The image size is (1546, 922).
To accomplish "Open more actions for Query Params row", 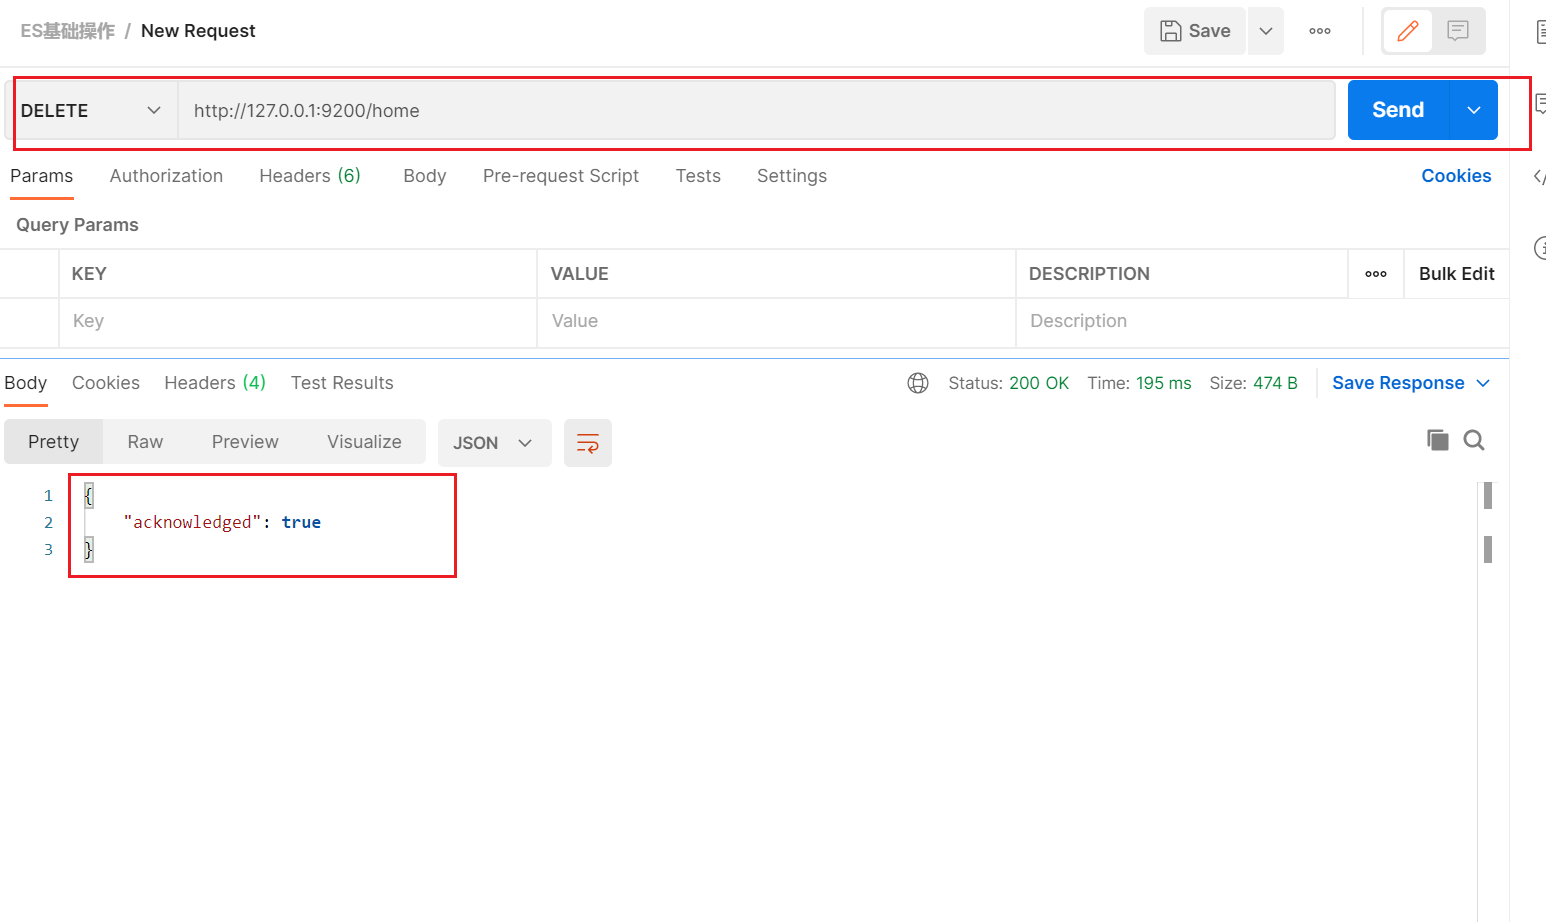I will (1375, 273).
